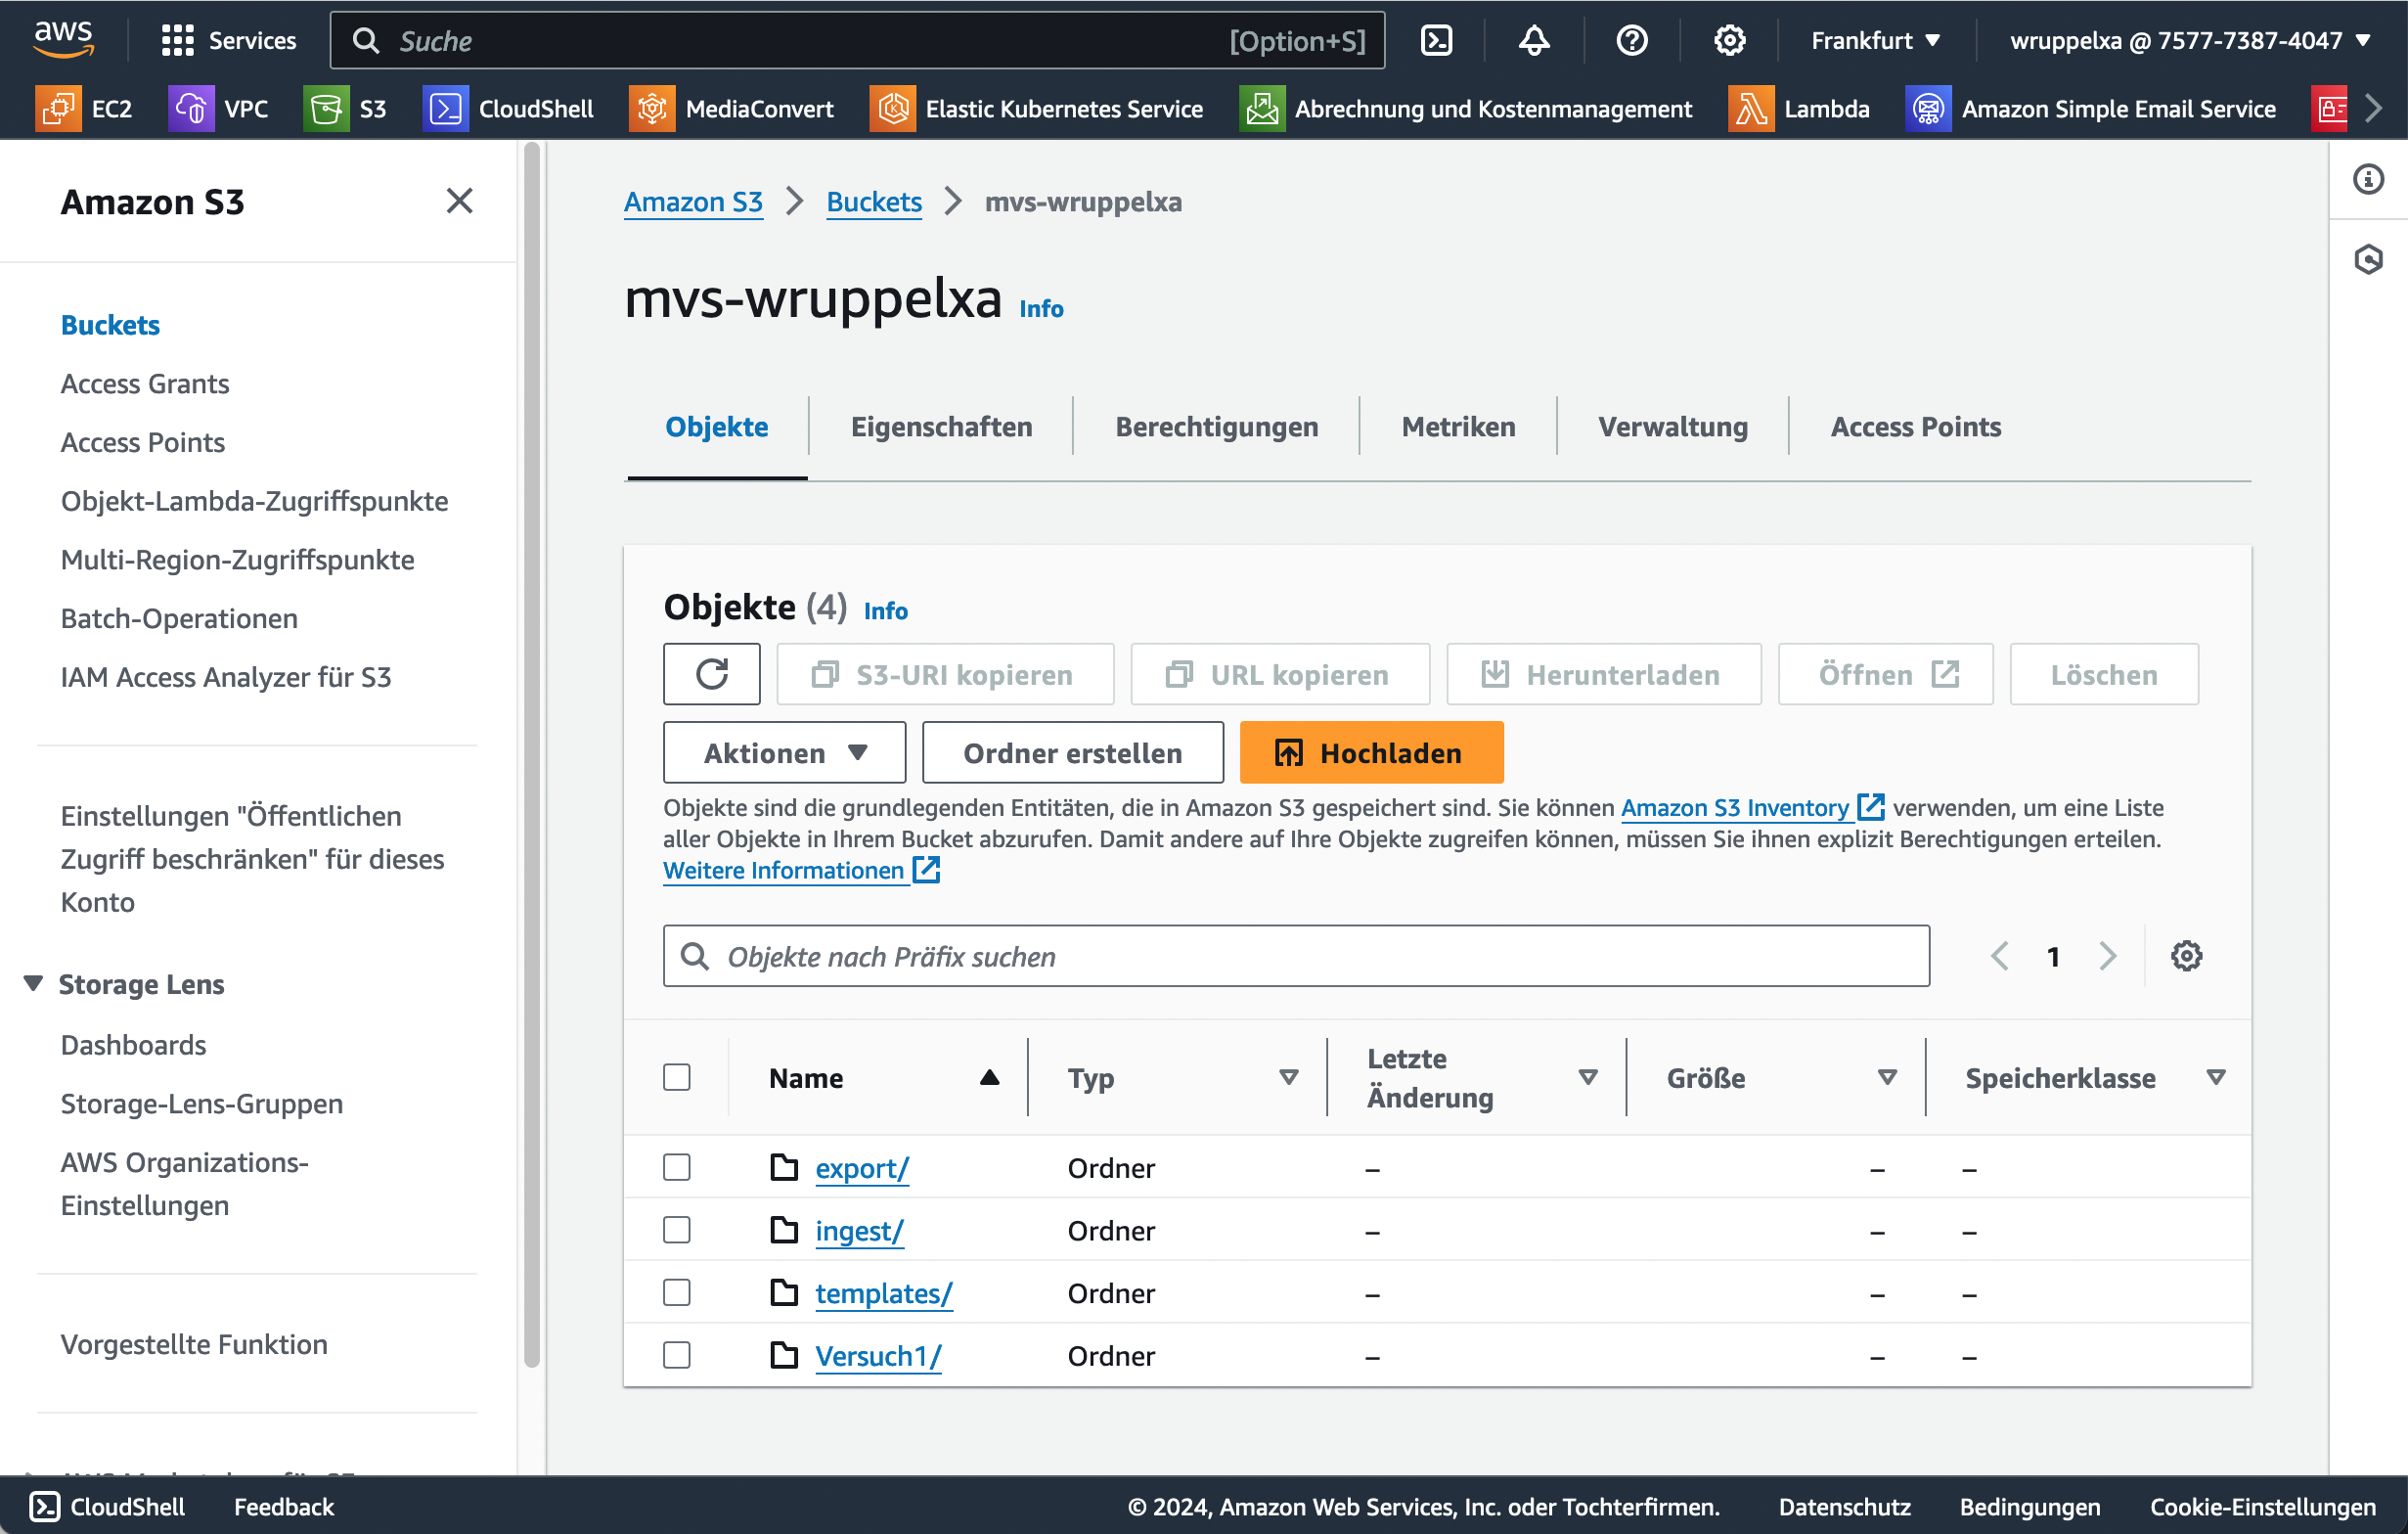Open MediaConvert favorite shortcut

(x=731, y=108)
